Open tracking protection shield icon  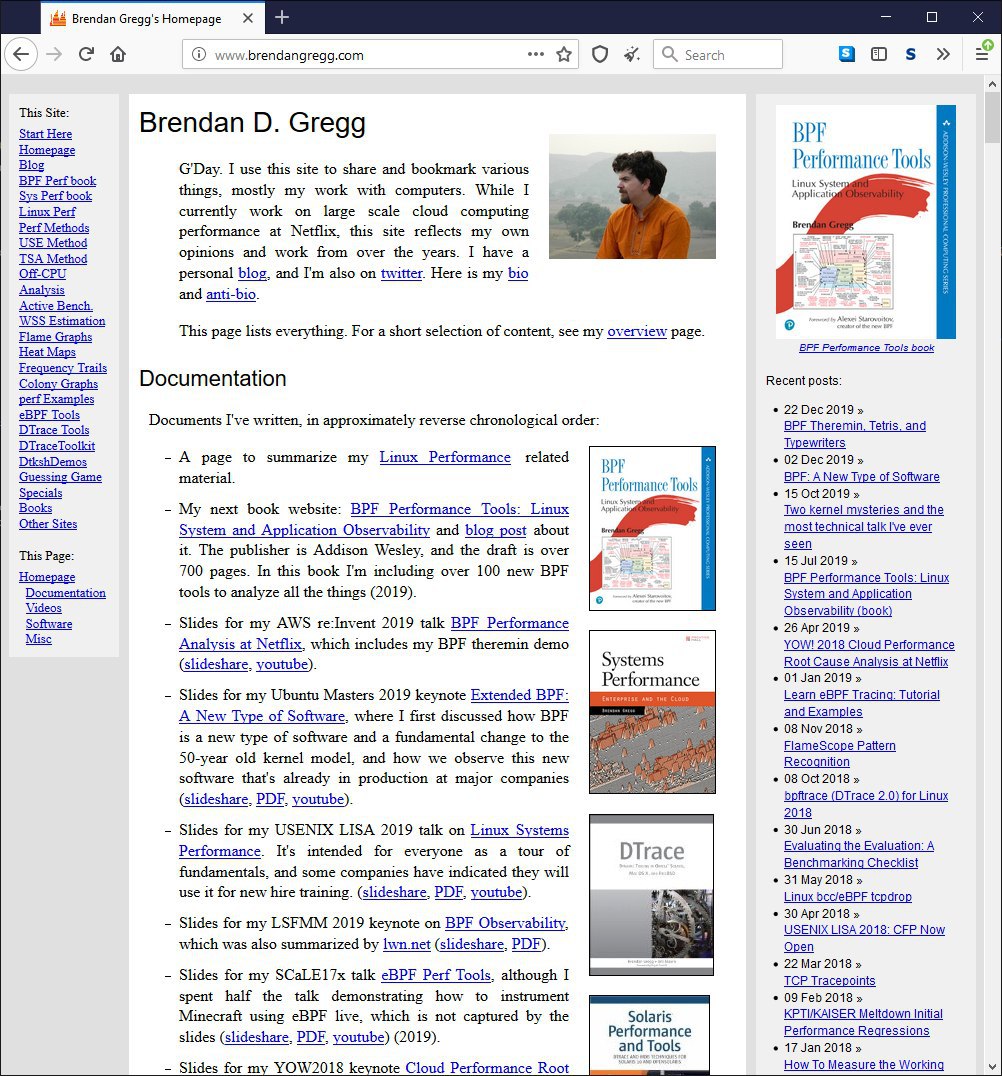pos(600,54)
